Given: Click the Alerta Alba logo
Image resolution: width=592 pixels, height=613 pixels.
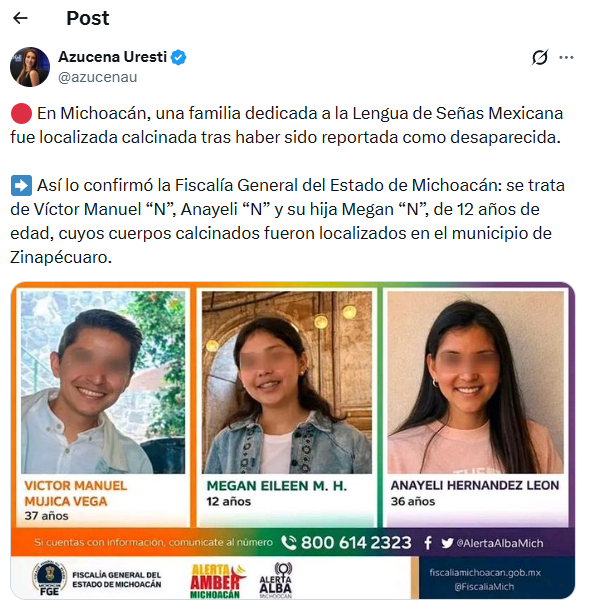Looking at the screenshot, I should [x=275, y=580].
